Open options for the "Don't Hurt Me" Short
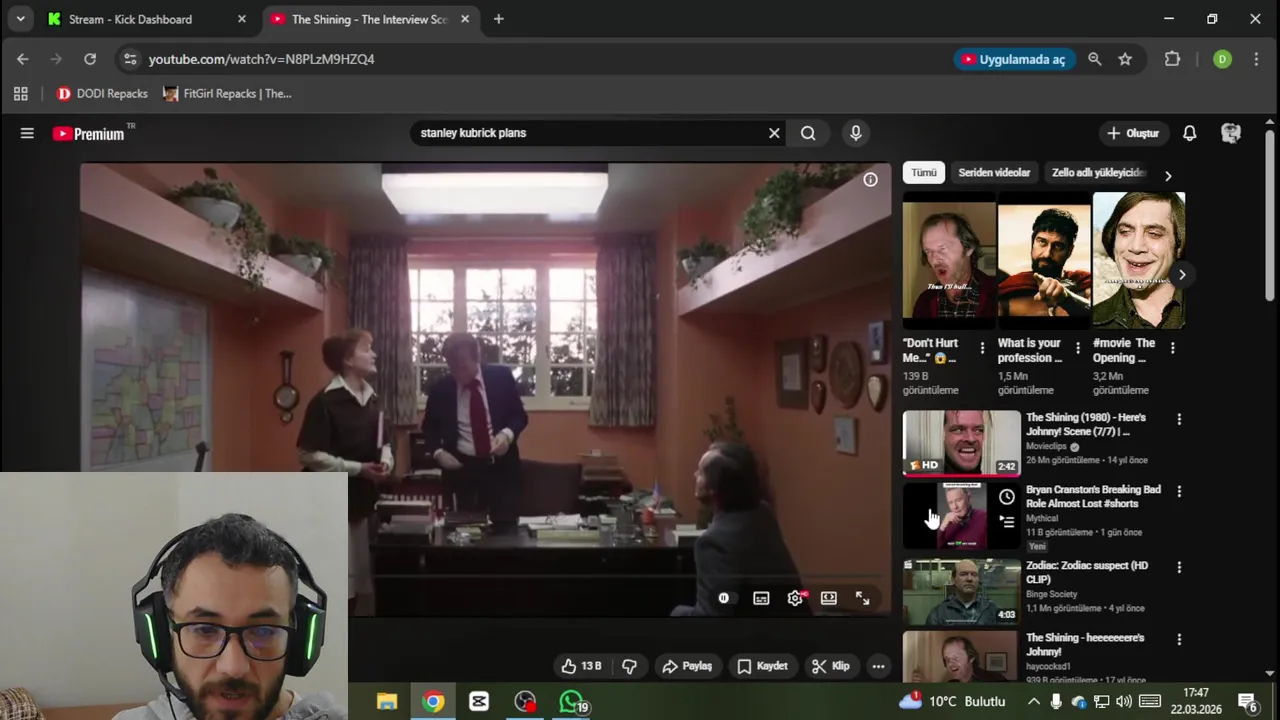1280x720 pixels. pos(982,348)
